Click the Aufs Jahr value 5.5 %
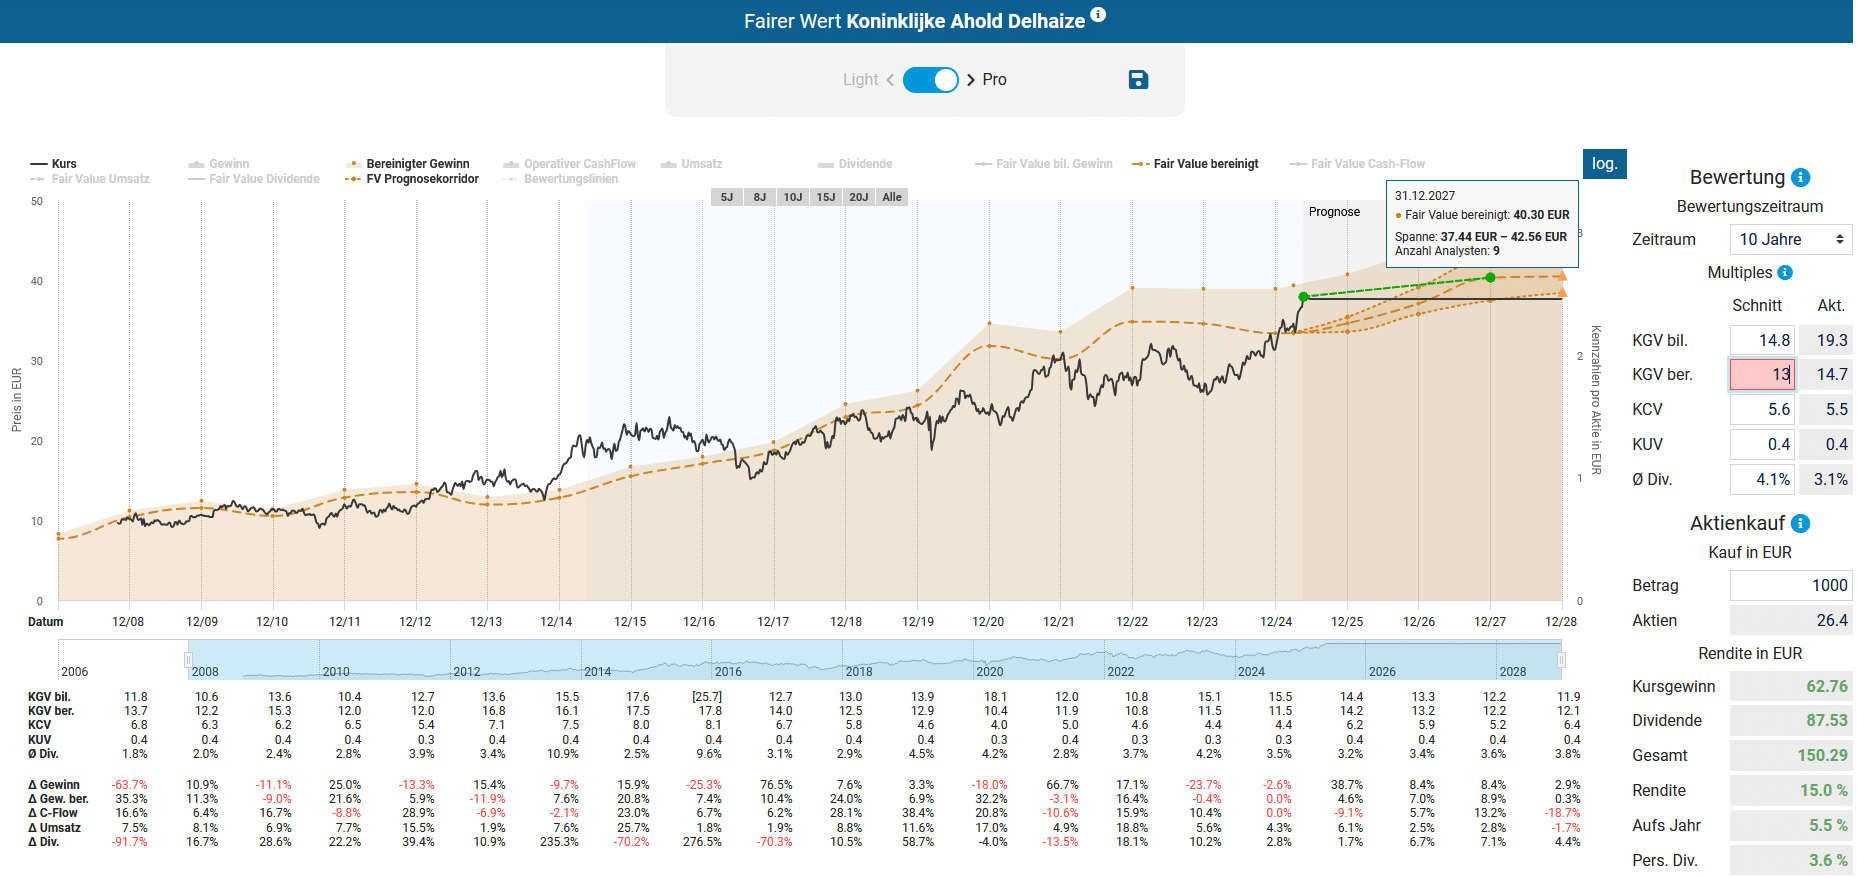 point(1790,825)
